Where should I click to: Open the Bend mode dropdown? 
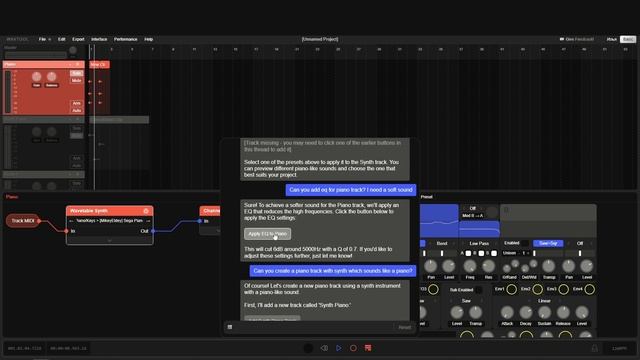tap(442, 243)
